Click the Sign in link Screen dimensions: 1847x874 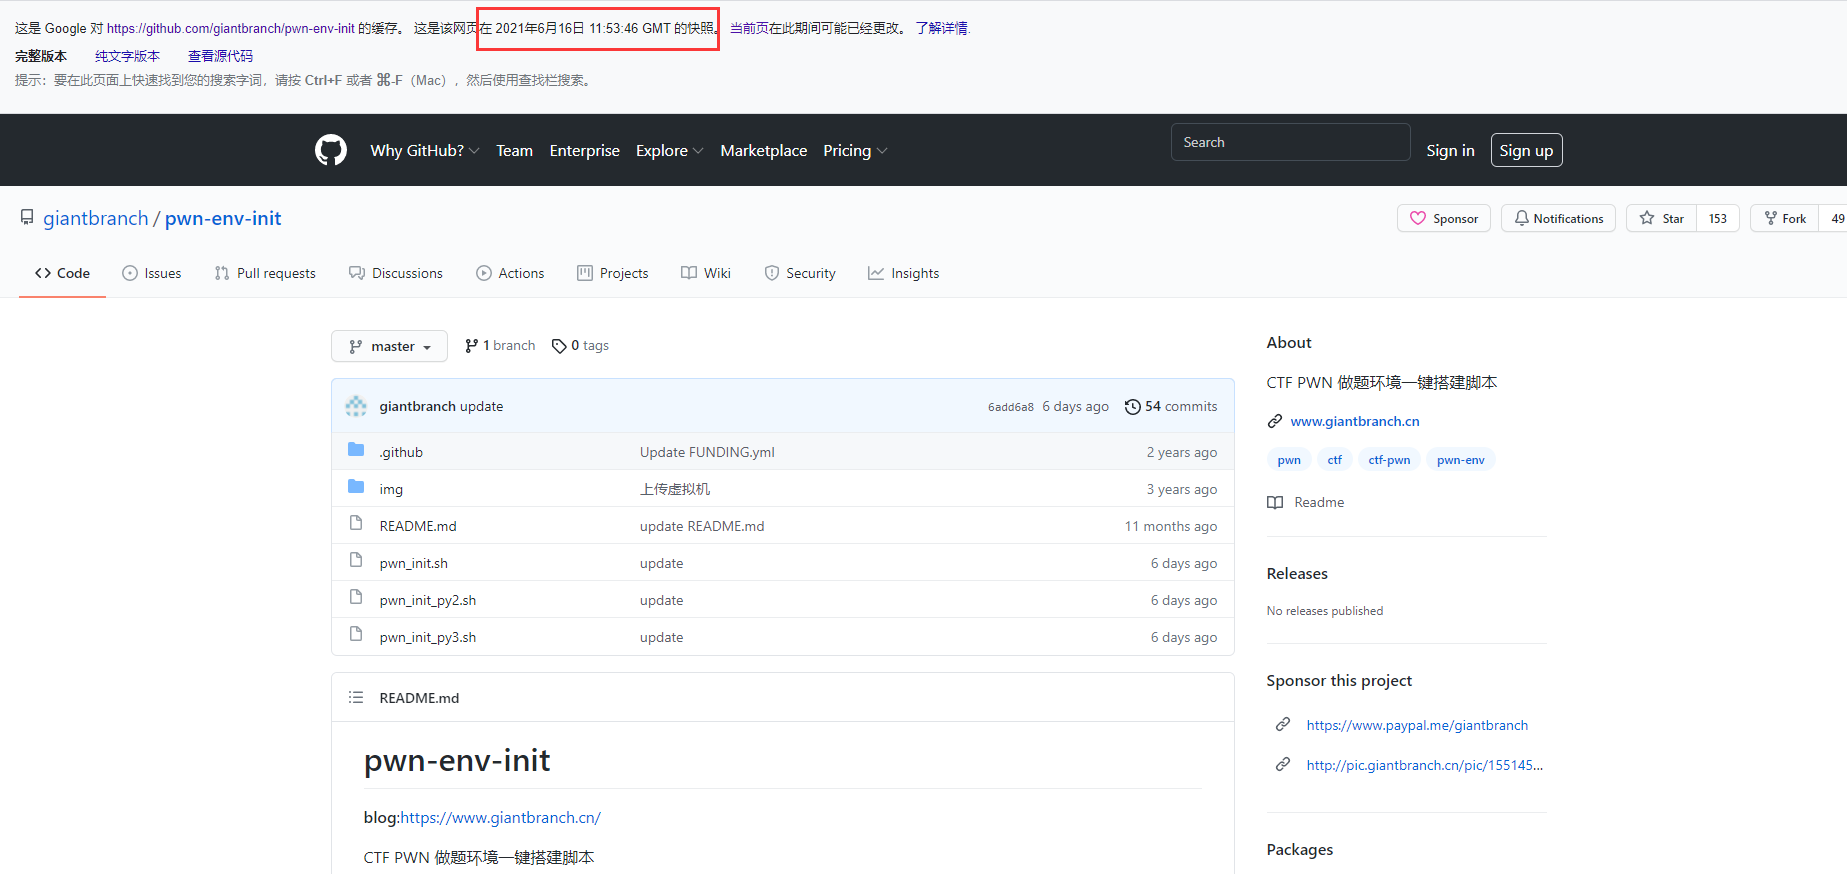point(1450,150)
